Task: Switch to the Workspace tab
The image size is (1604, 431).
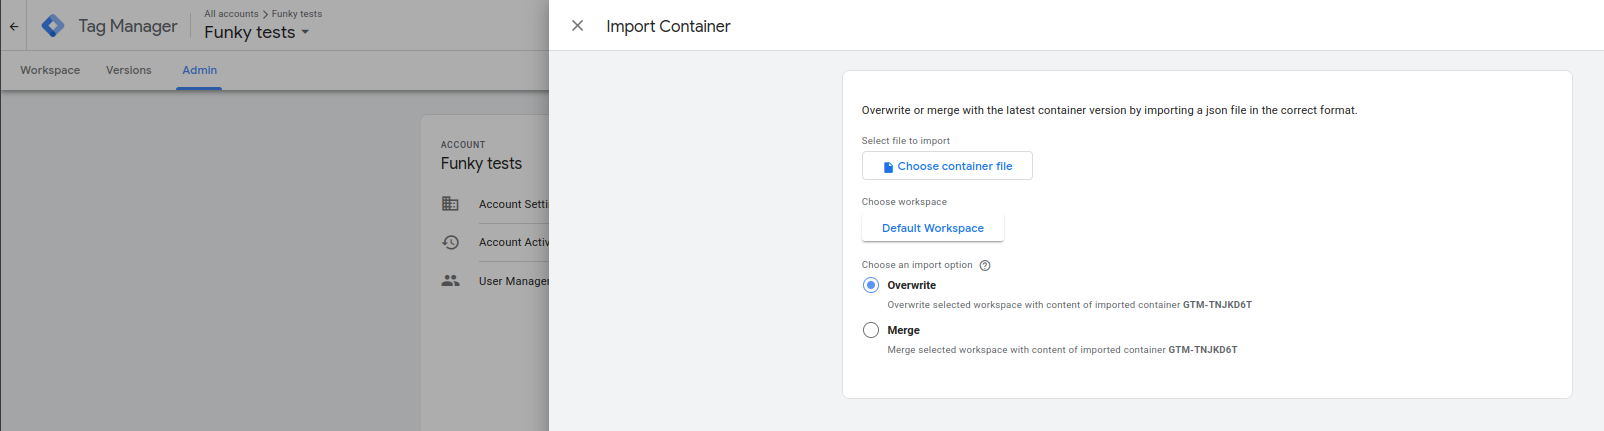Action: tap(50, 70)
